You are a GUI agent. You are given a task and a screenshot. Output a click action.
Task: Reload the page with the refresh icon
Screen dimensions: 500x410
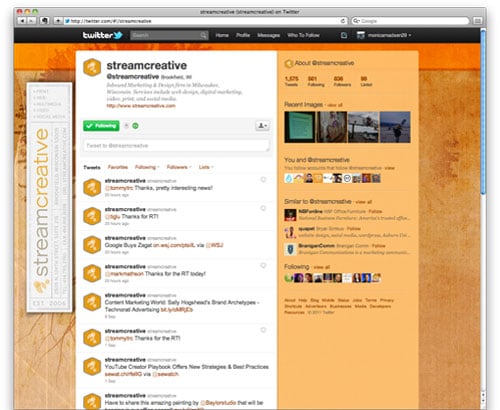(x=342, y=21)
